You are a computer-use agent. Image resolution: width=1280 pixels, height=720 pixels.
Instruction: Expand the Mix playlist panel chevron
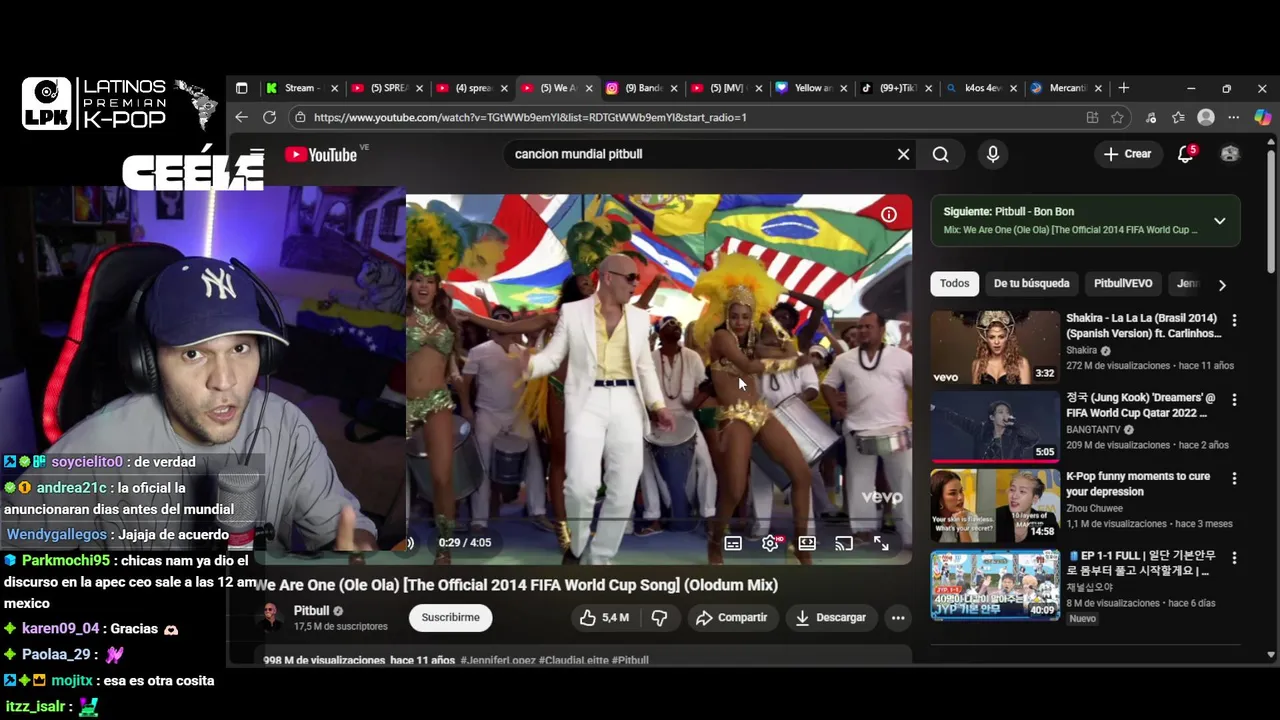[1219, 221]
